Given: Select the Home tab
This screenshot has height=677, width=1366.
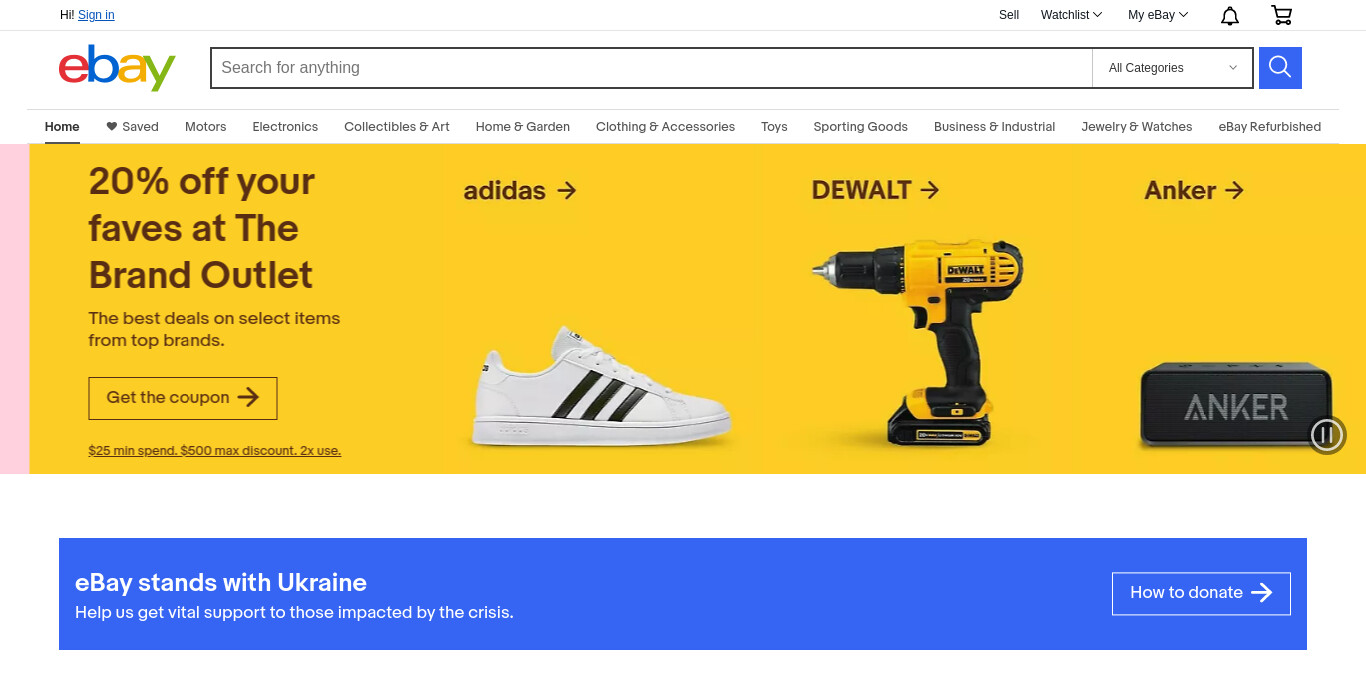Looking at the screenshot, I should point(62,127).
